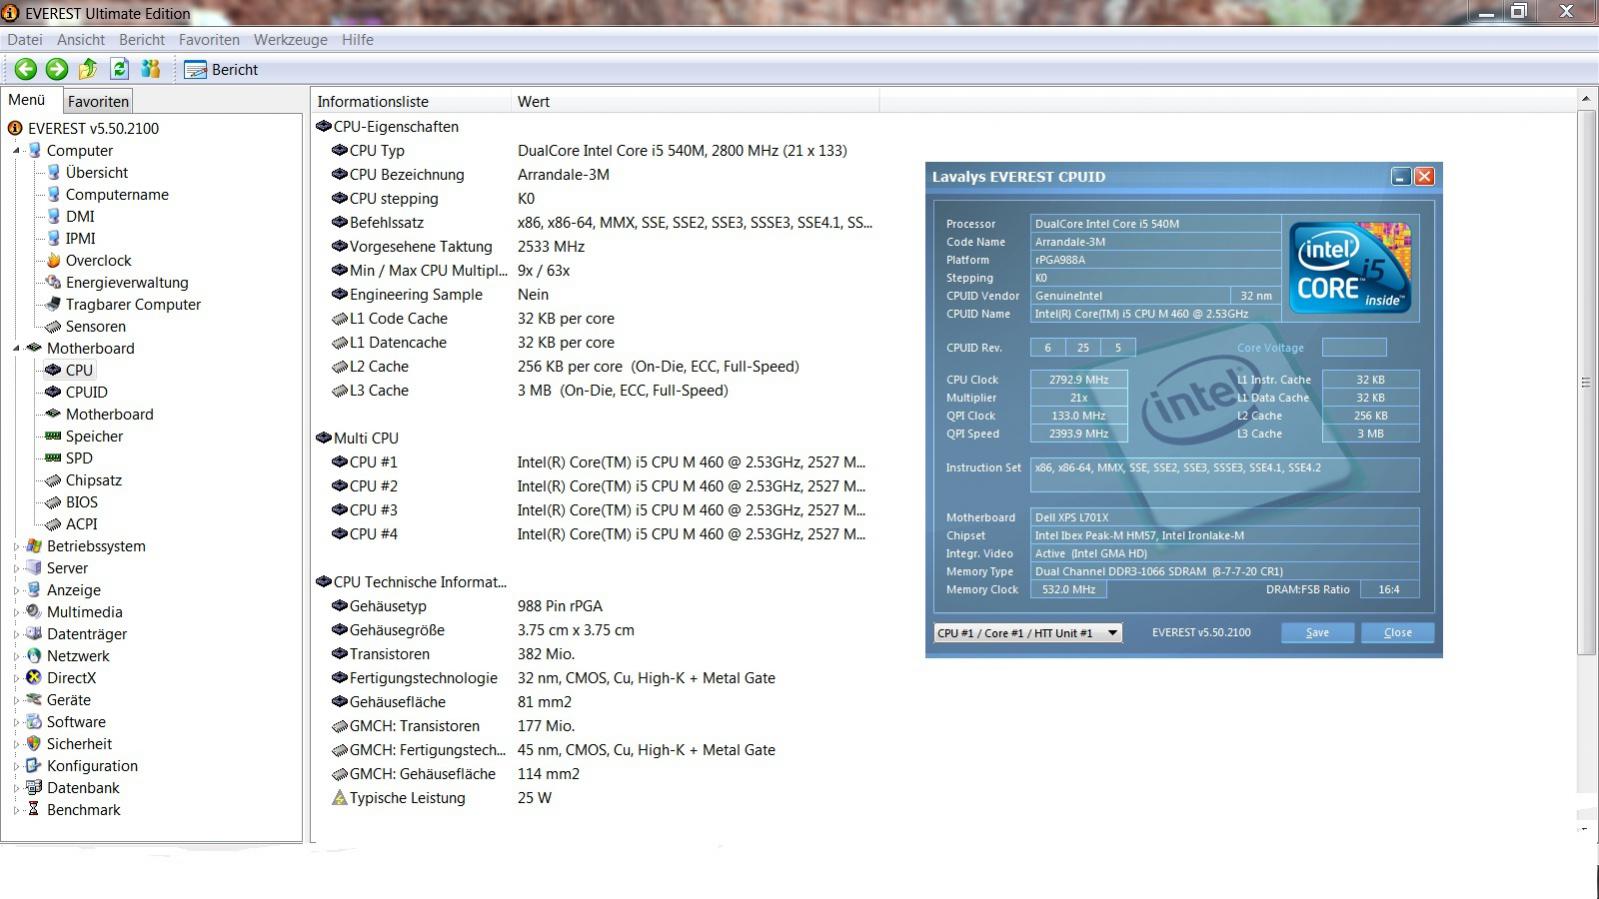Open the BIOS tree entry
Viewport: 1599px width, 899px height.
82,502
